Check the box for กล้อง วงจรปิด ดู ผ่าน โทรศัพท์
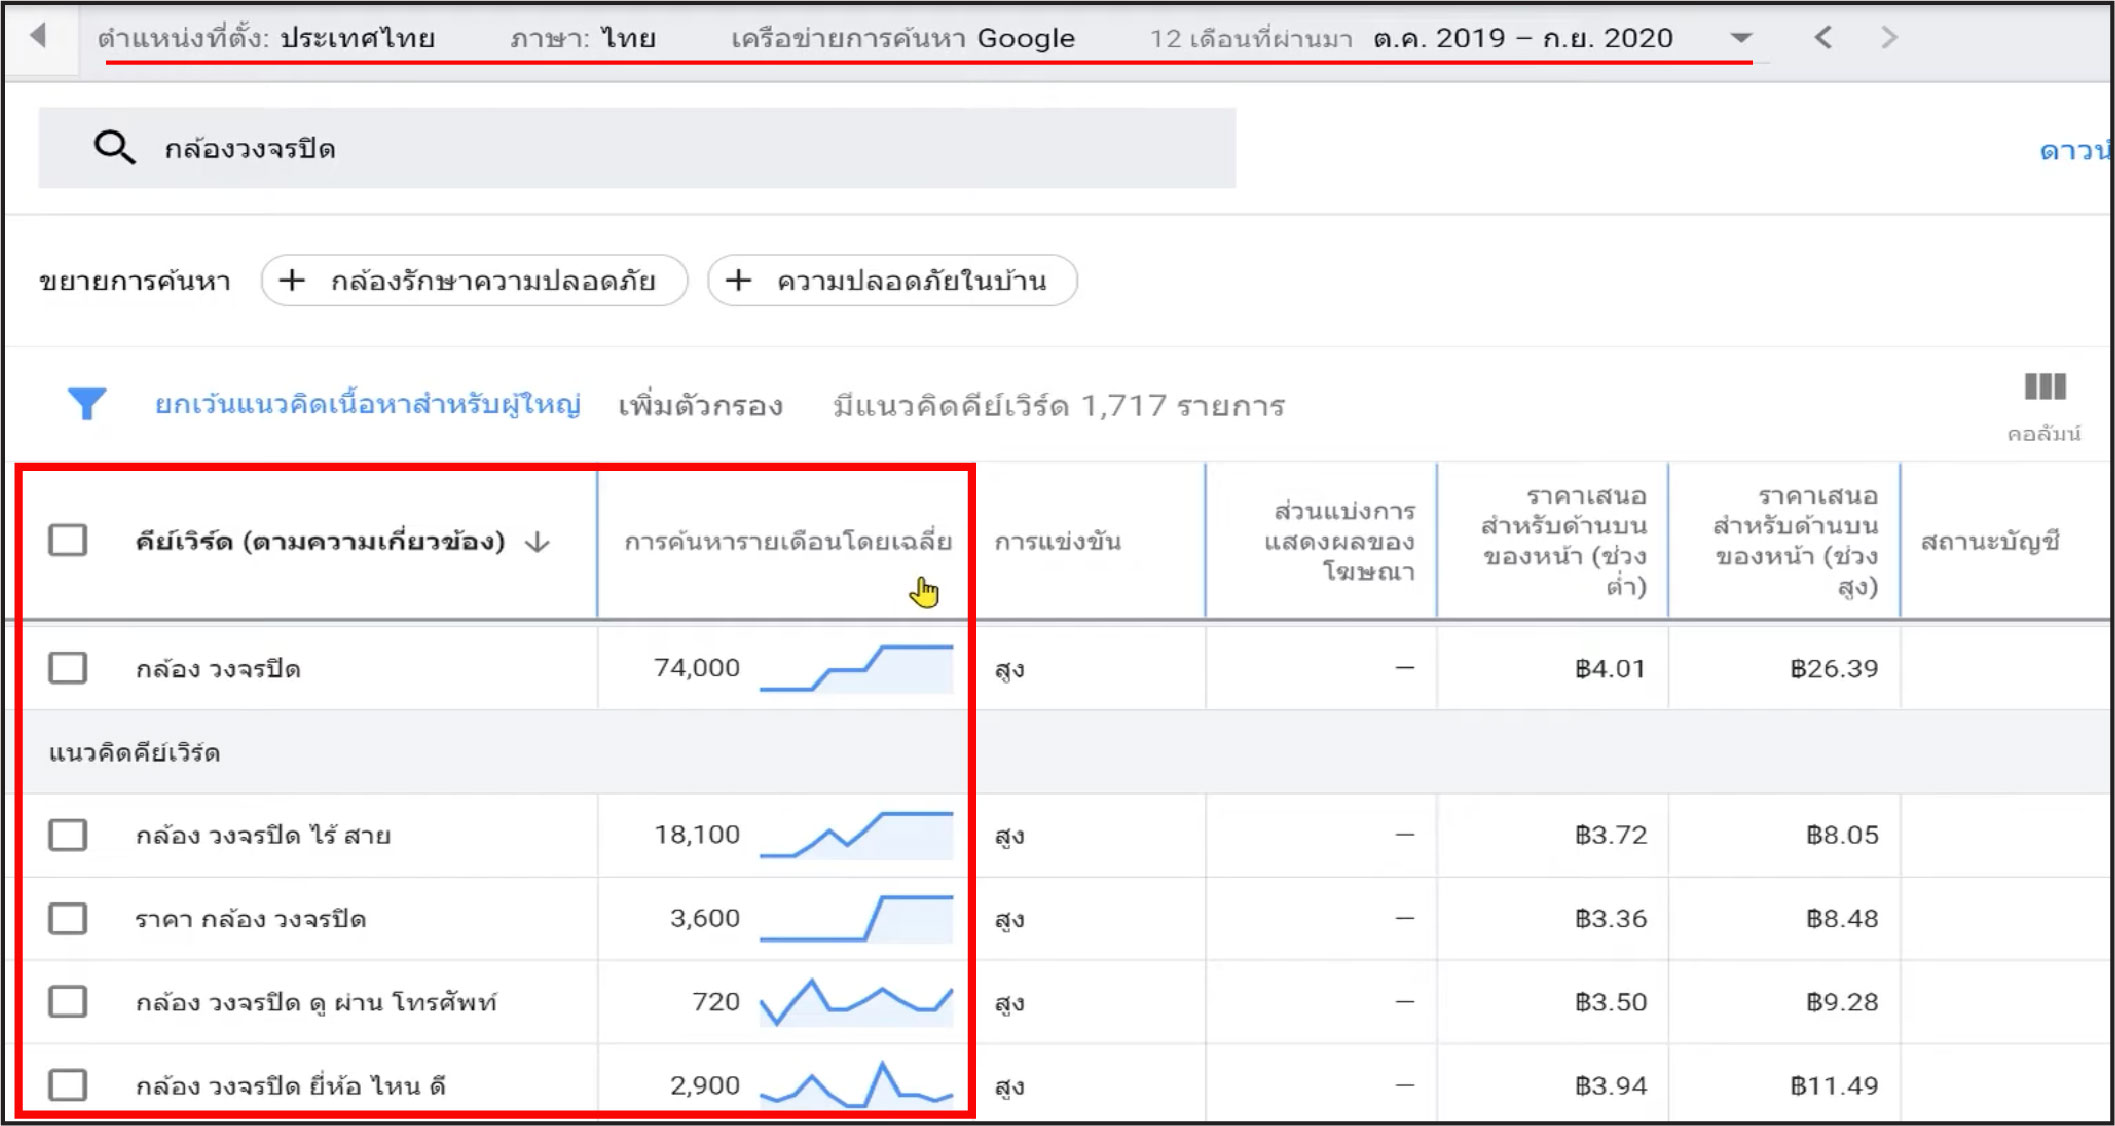 (68, 1001)
